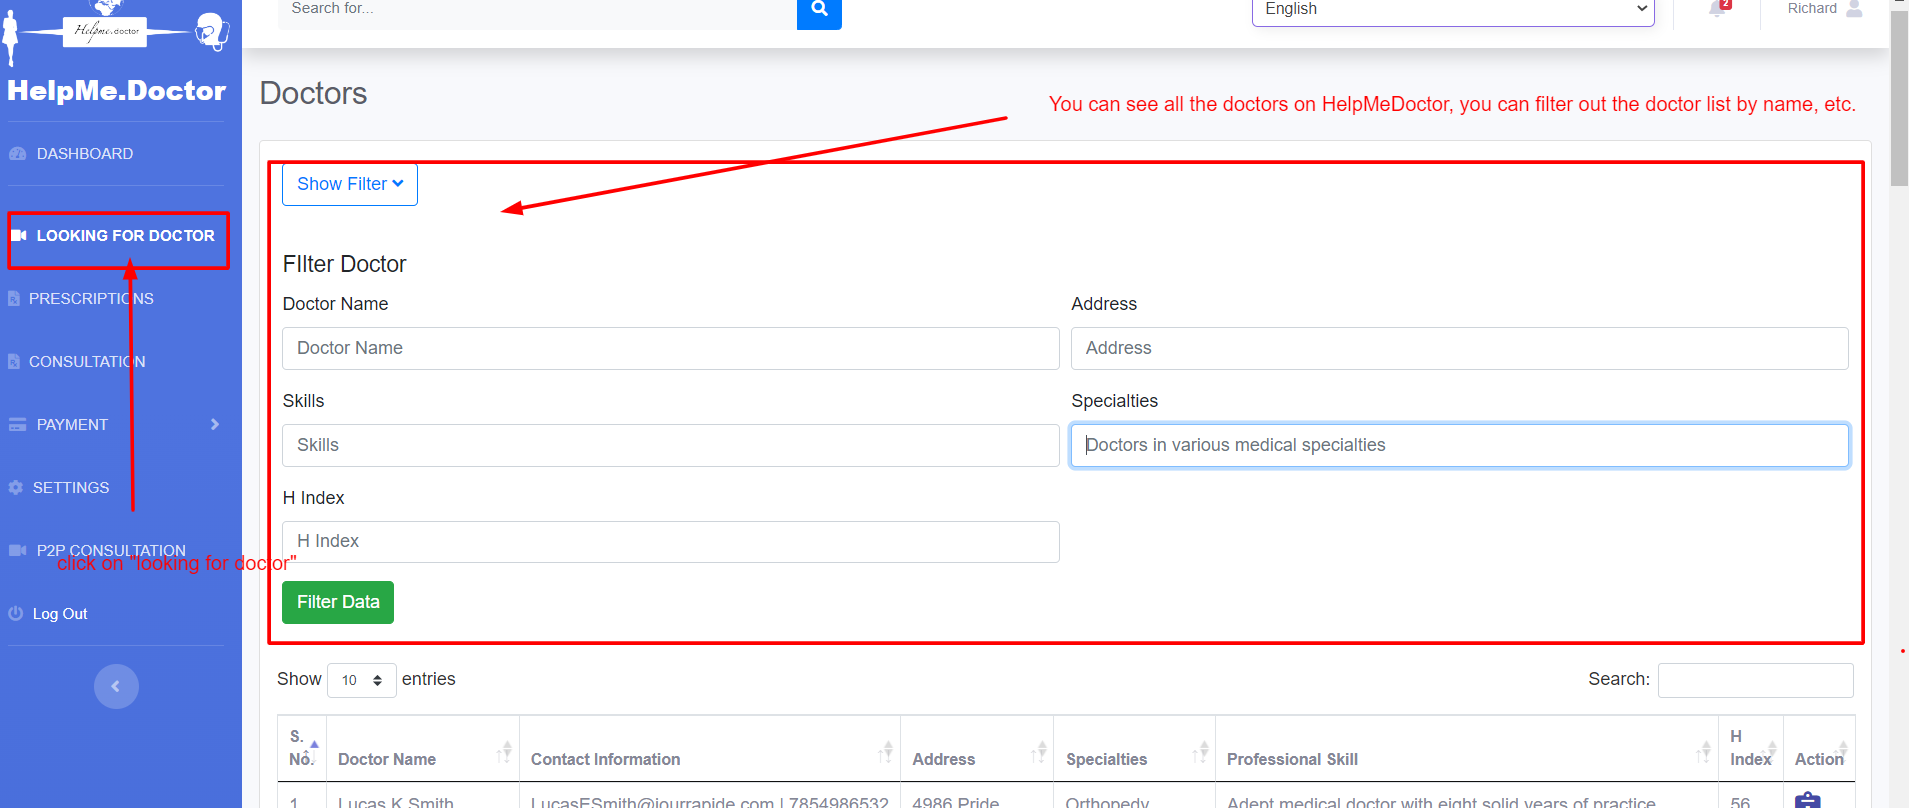Click the briefcase action icon in first row
The width and height of the screenshot is (1909, 808).
pos(1807,800)
